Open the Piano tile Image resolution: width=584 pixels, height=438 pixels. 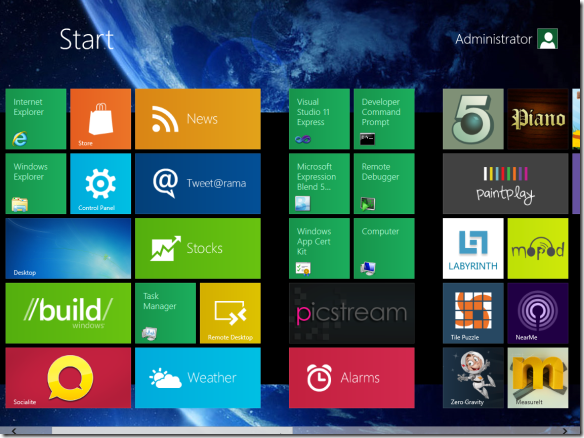[x=538, y=119]
